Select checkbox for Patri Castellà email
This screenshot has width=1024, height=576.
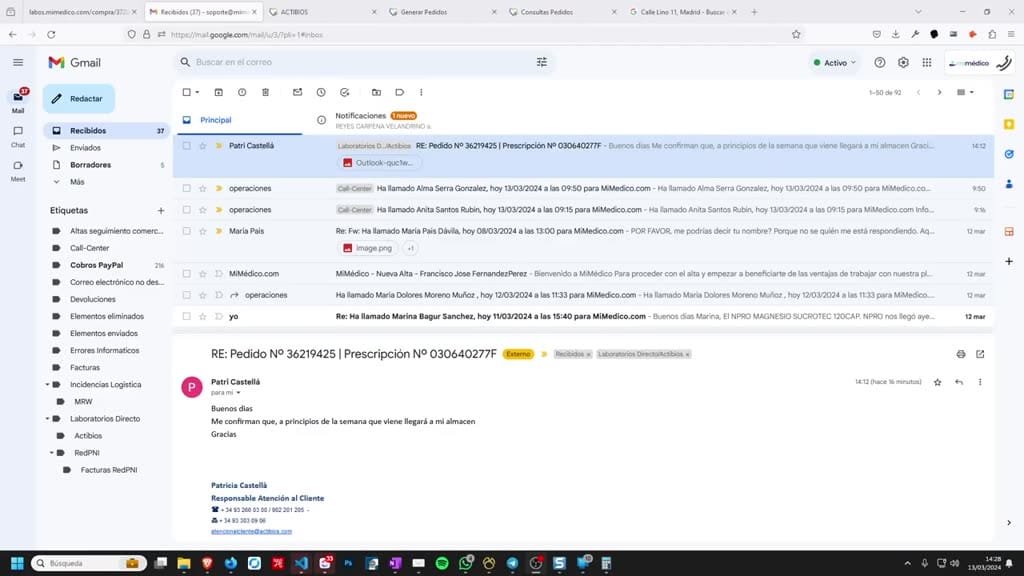(x=187, y=146)
